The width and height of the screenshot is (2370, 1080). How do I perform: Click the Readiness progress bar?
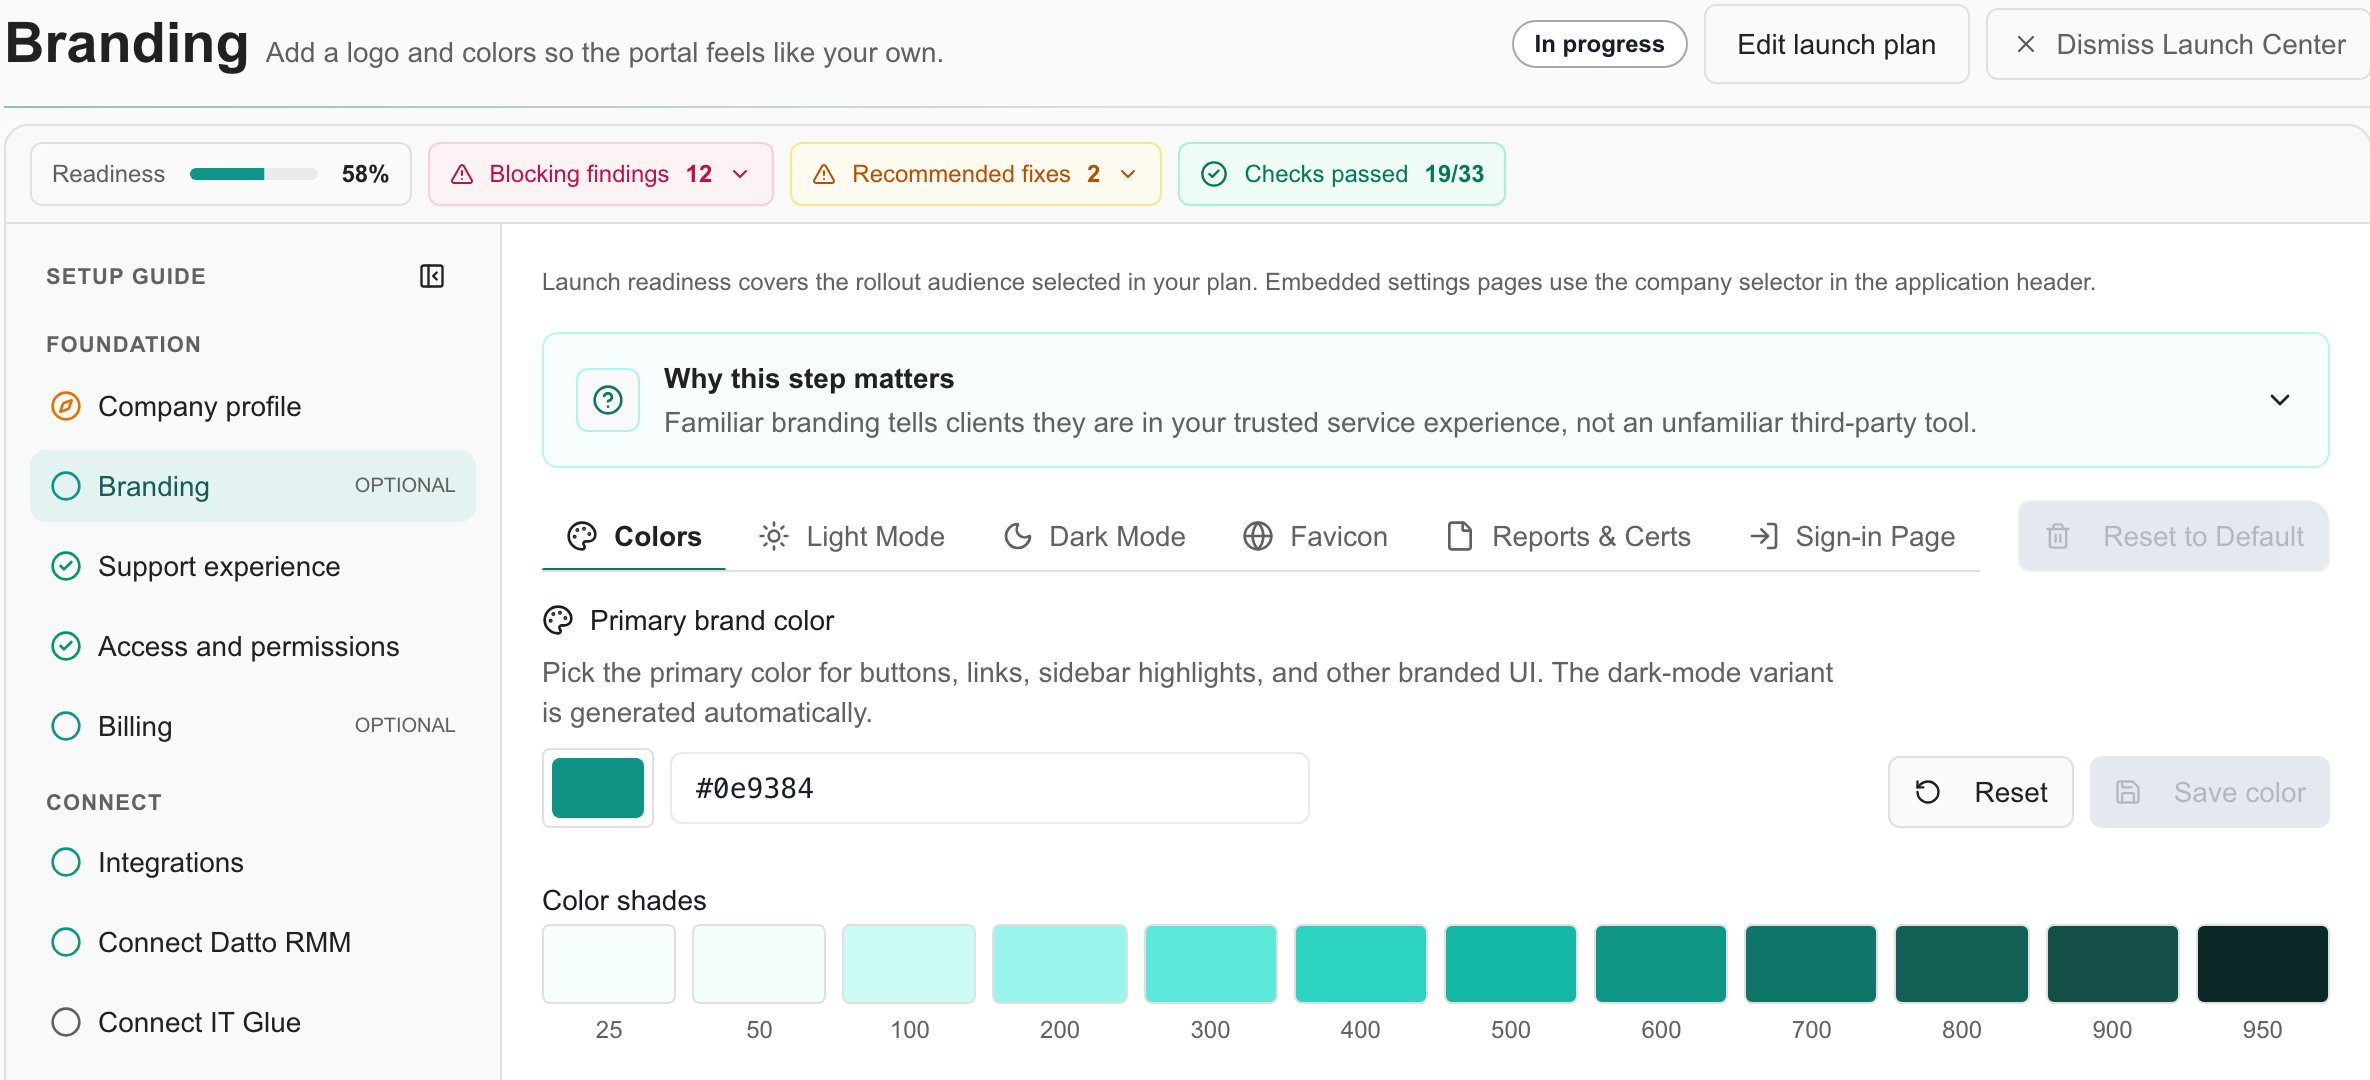tap(254, 174)
